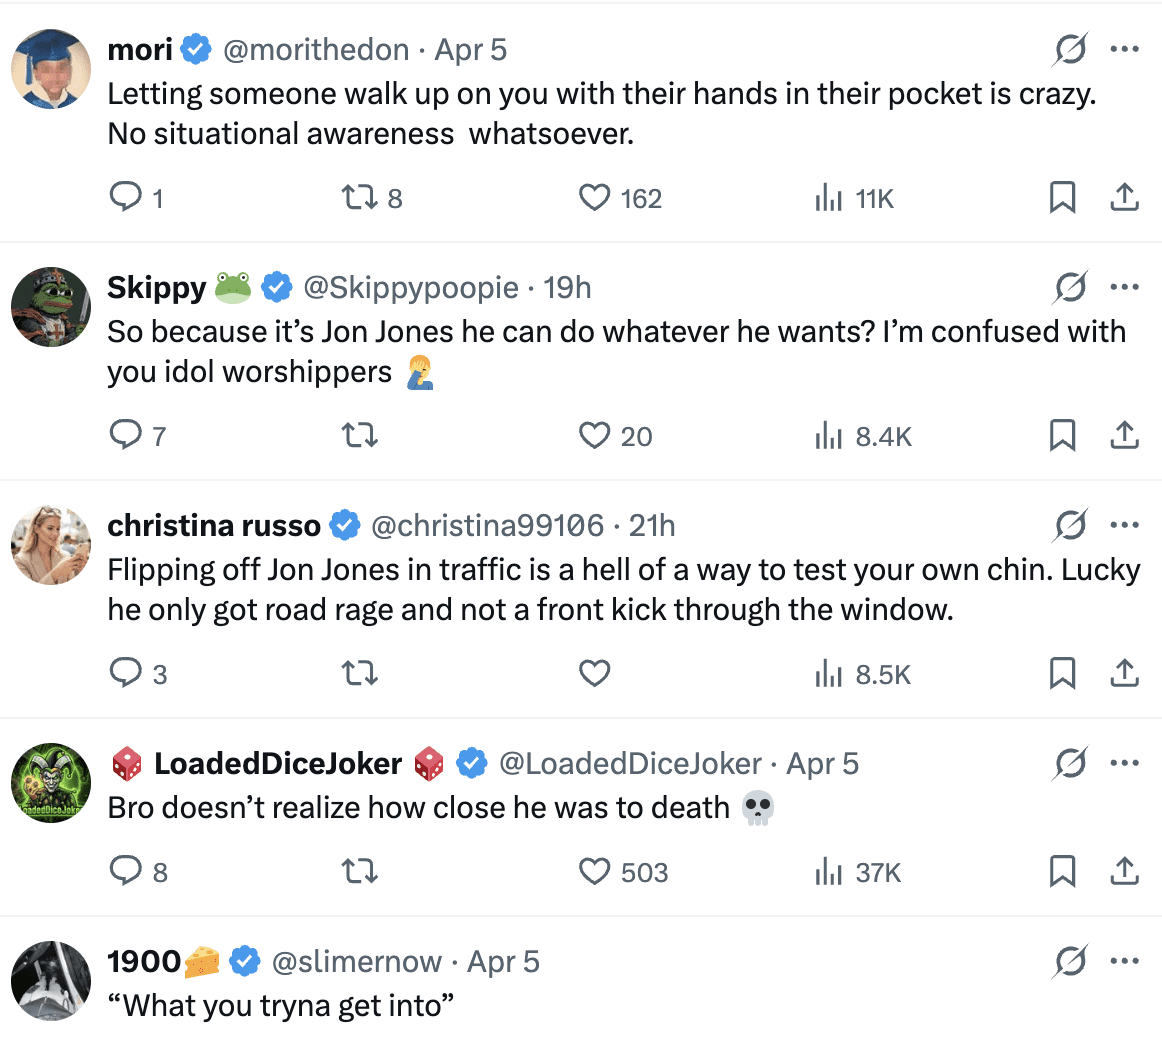
Task: Expand more menu on 1900's tweet
Action: tap(1125, 962)
